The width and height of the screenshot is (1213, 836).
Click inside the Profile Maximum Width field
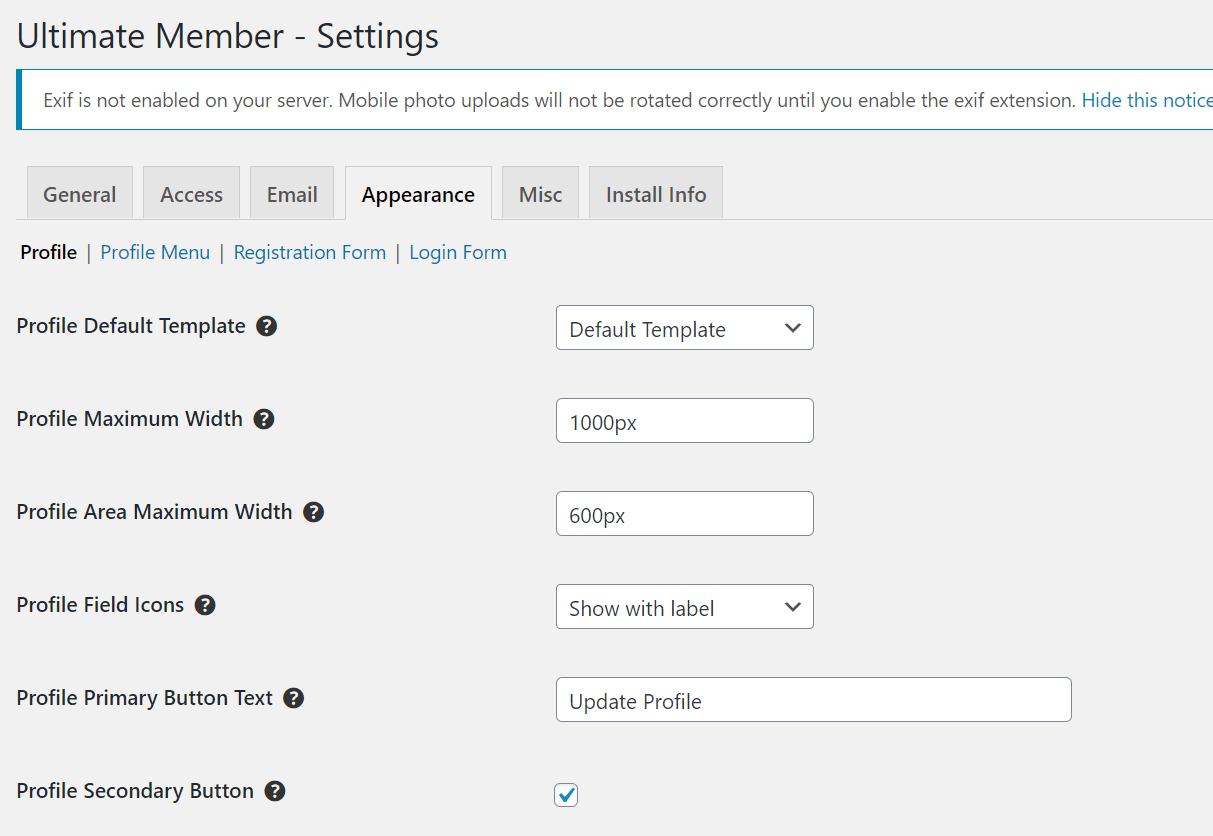coord(684,420)
